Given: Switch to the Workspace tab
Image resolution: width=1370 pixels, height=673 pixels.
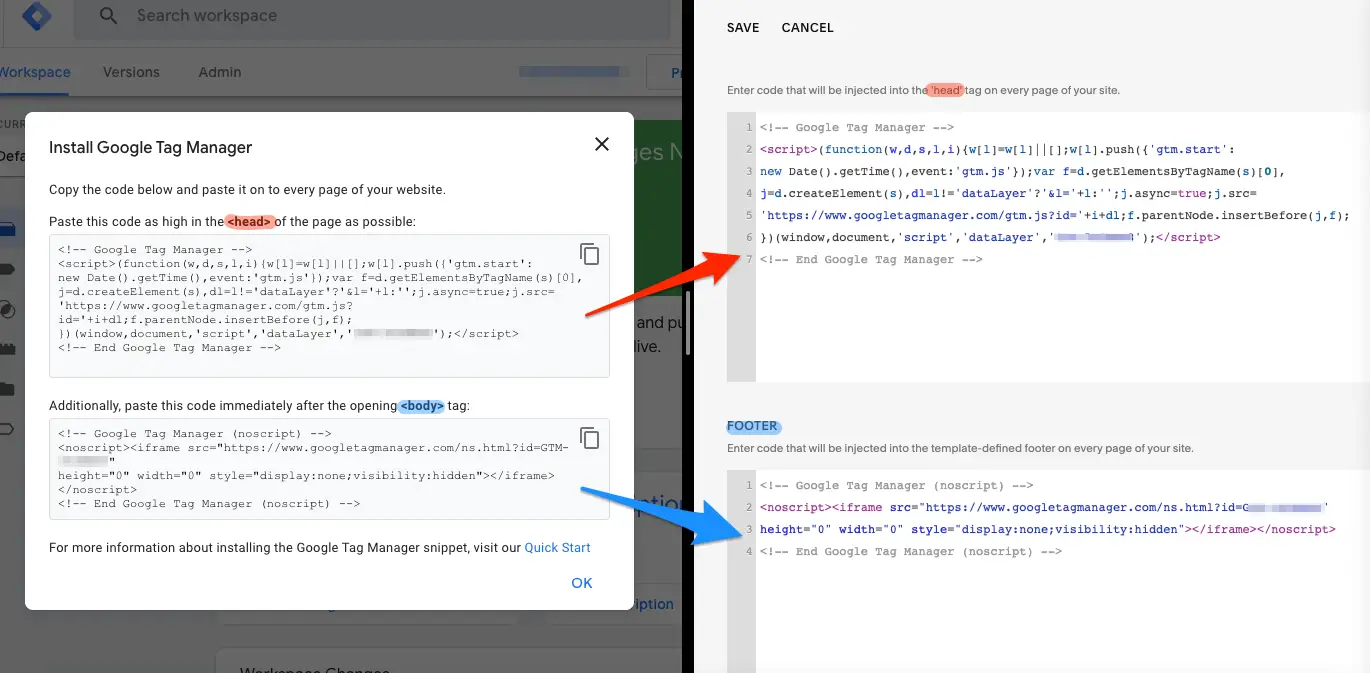Looking at the screenshot, I should coord(35,72).
